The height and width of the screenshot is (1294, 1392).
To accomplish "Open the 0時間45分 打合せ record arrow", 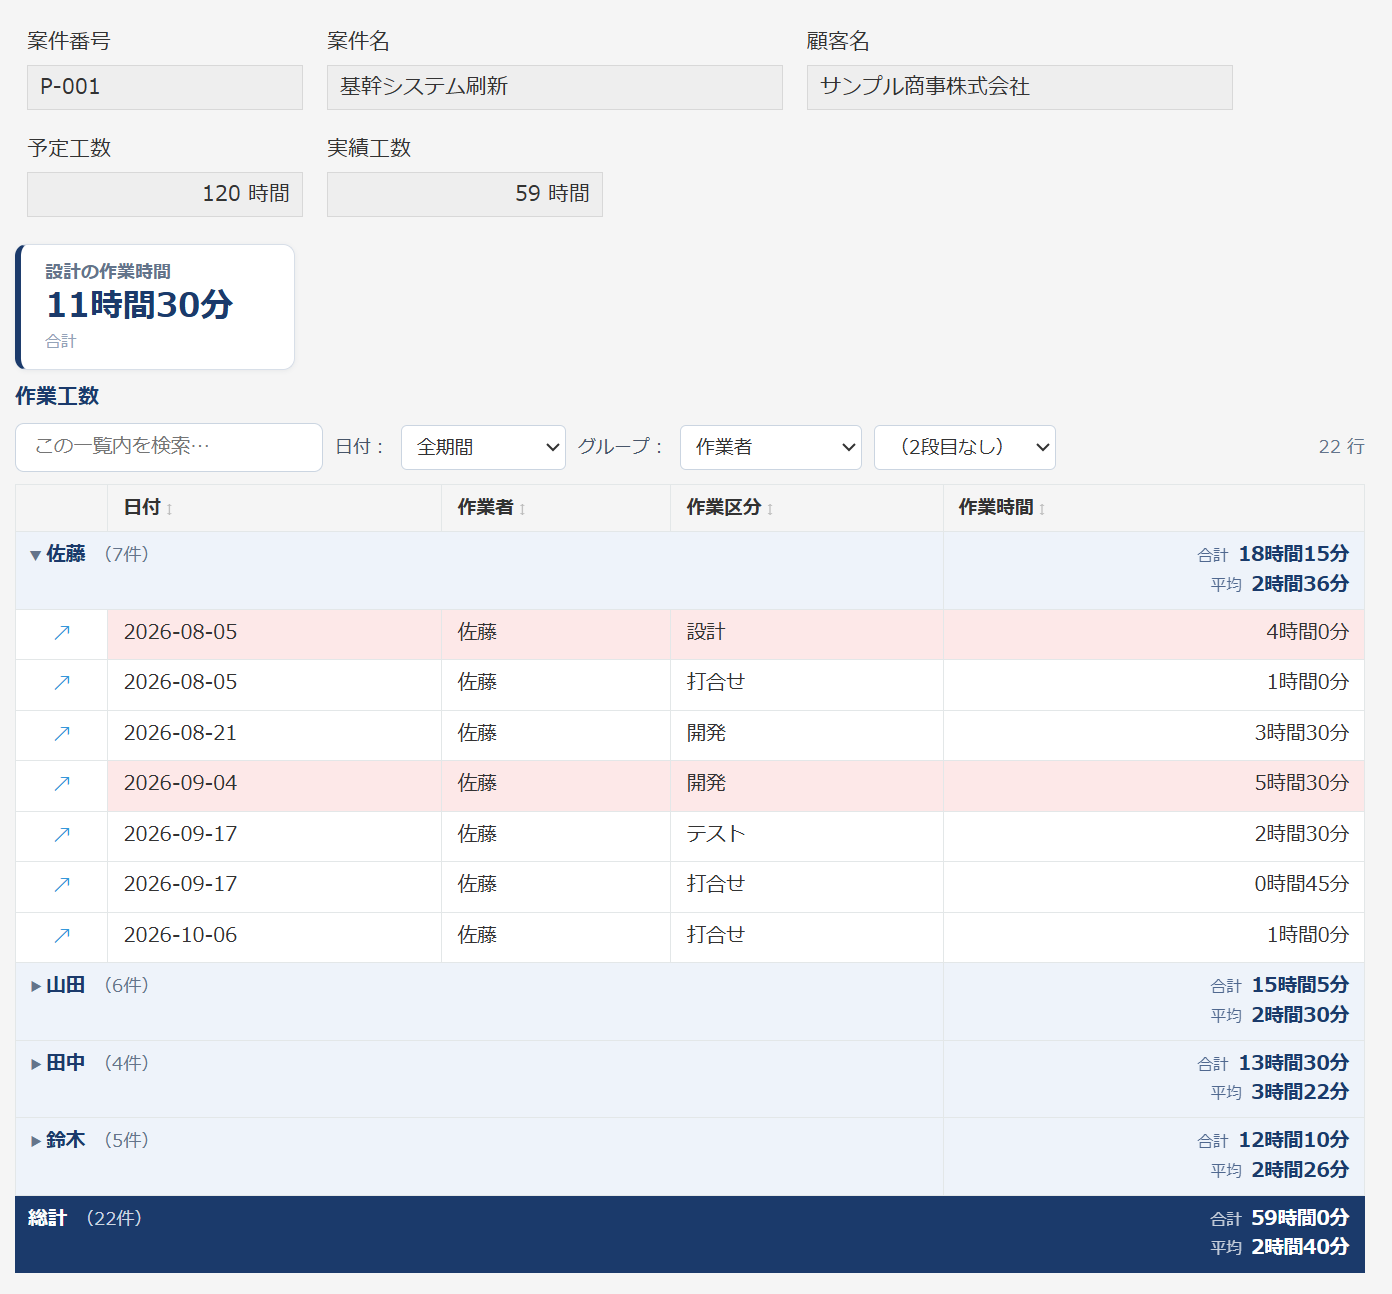I will (x=62, y=885).
